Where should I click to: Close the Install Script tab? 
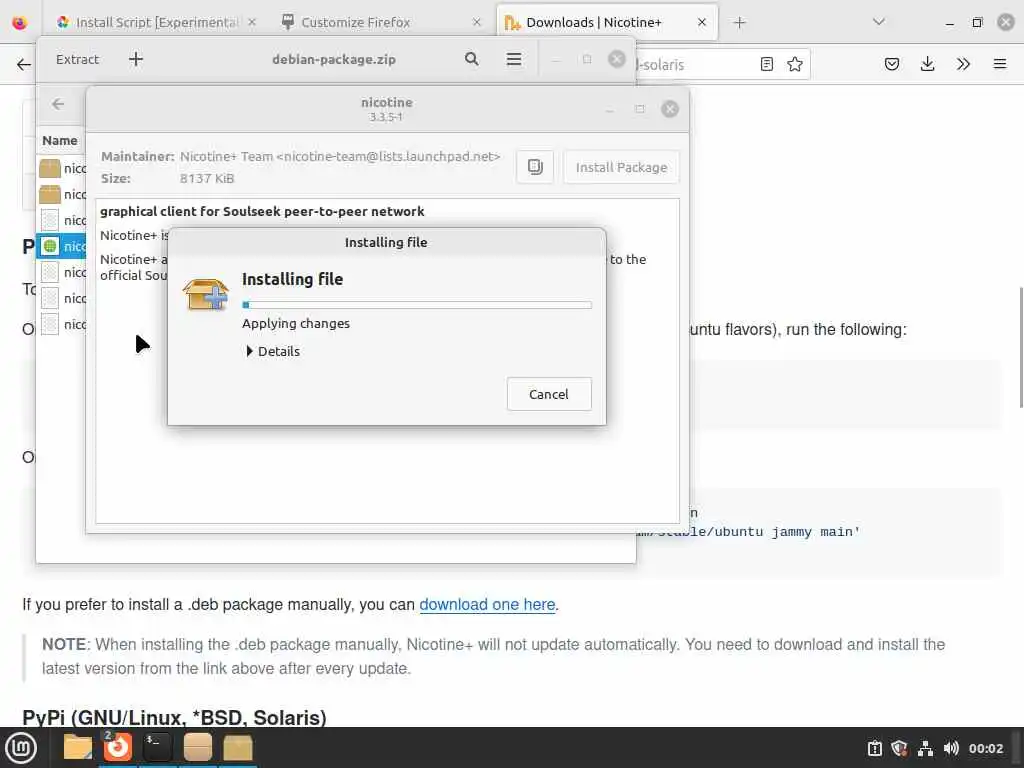coord(252,22)
